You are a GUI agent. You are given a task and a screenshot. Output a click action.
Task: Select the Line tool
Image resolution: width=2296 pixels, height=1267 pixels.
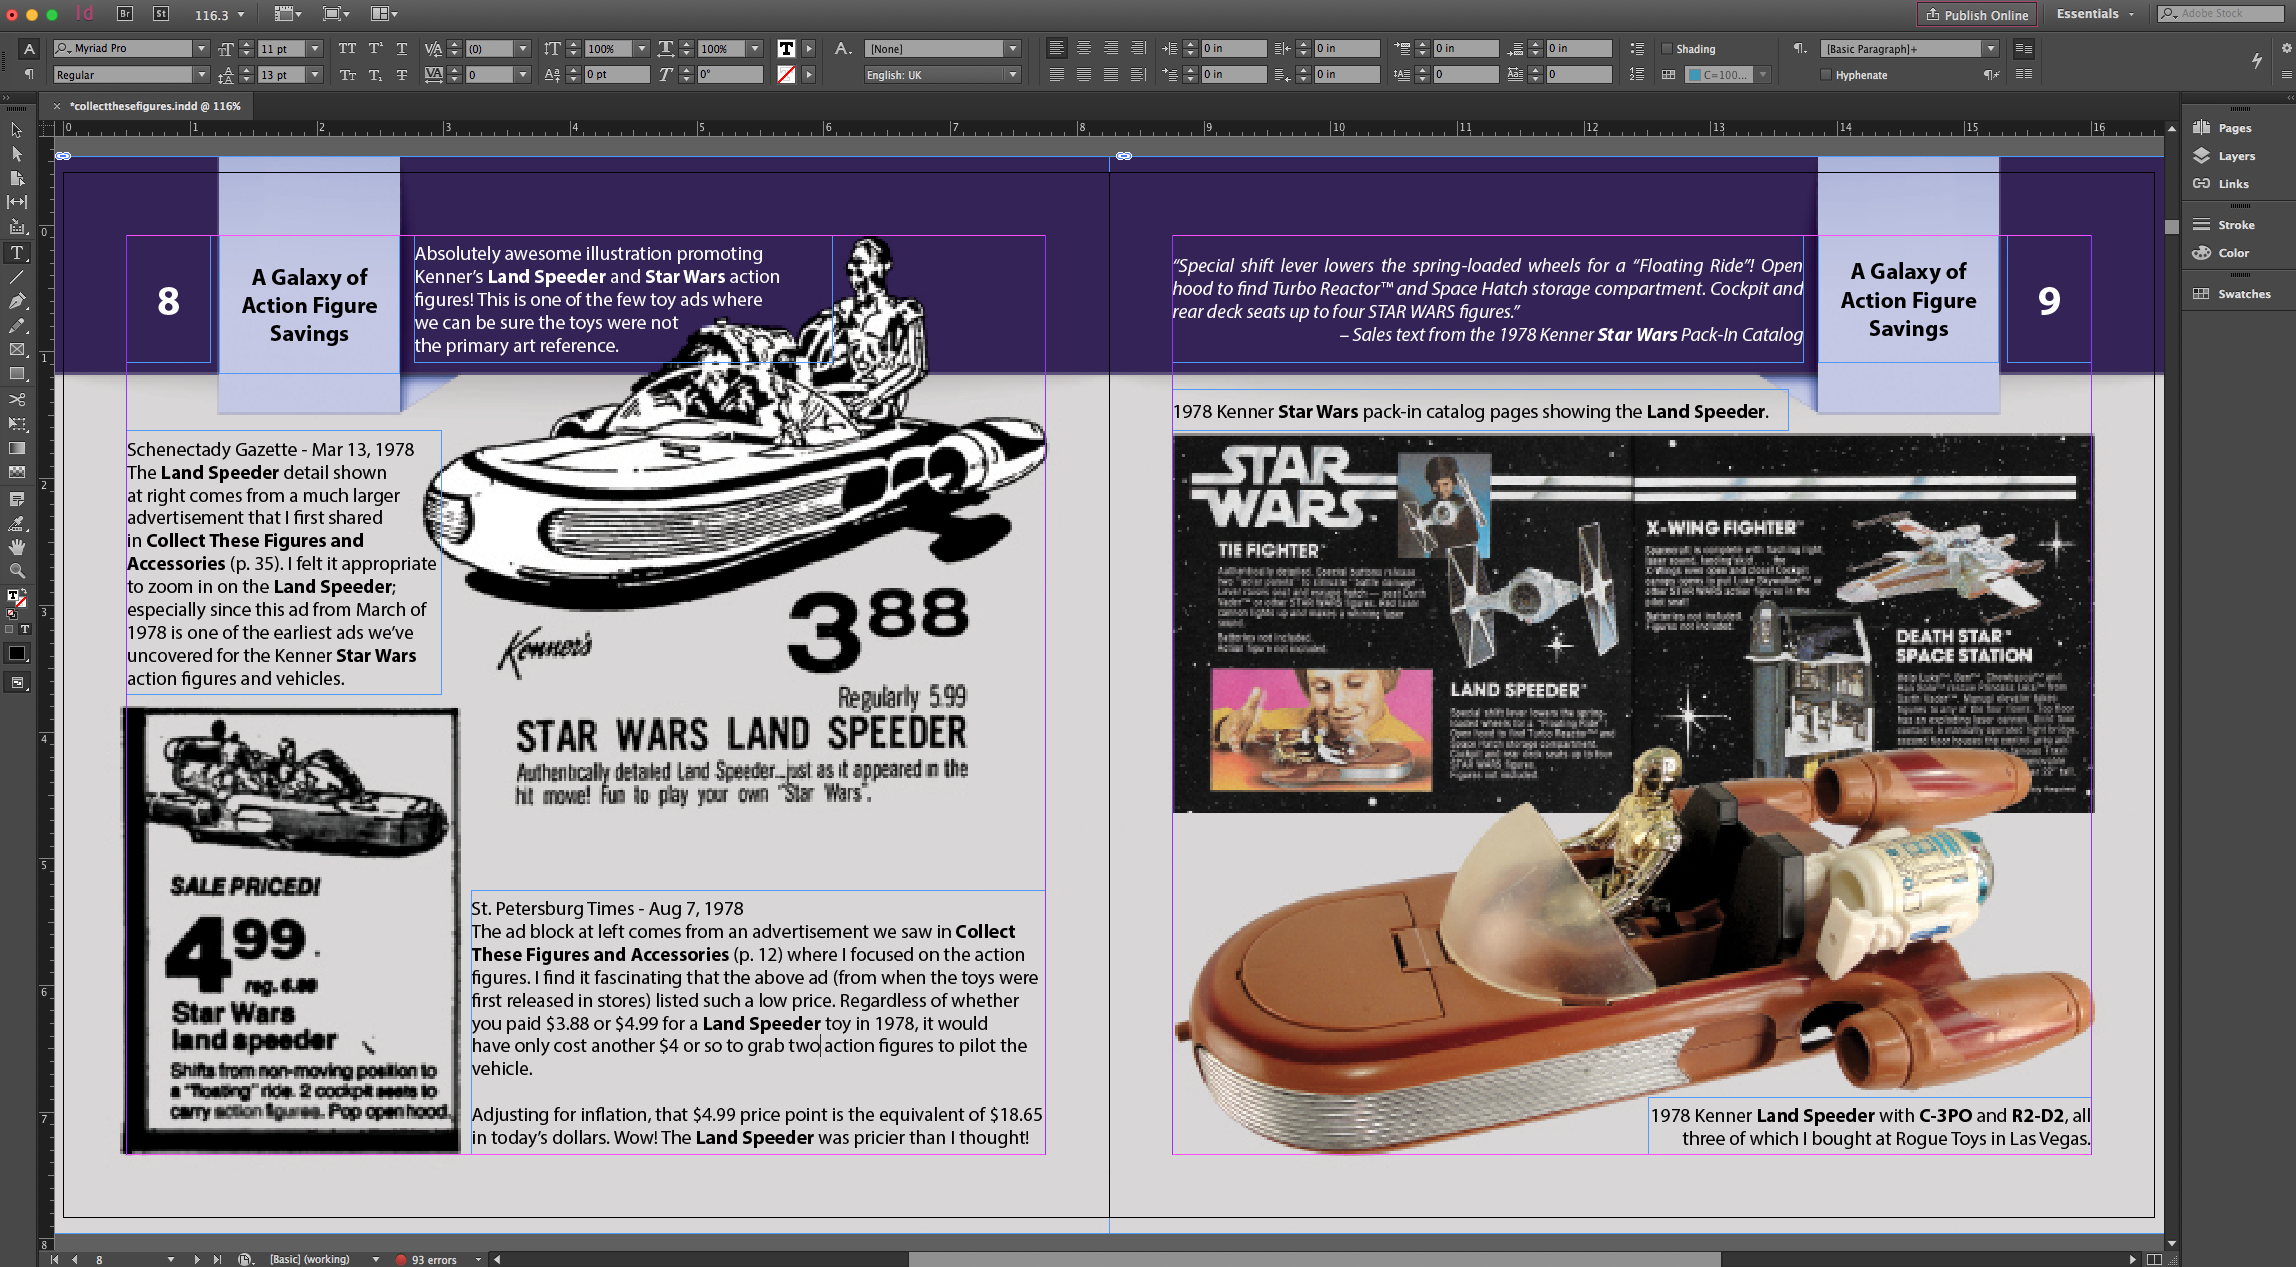point(17,277)
